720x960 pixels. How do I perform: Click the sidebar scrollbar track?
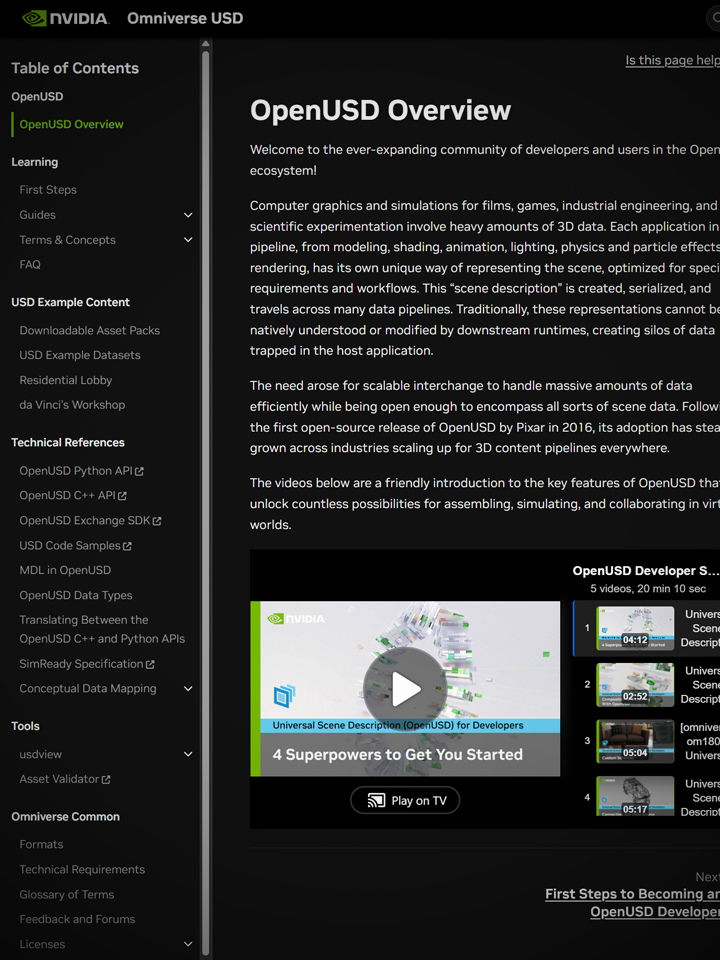pos(206,502)
